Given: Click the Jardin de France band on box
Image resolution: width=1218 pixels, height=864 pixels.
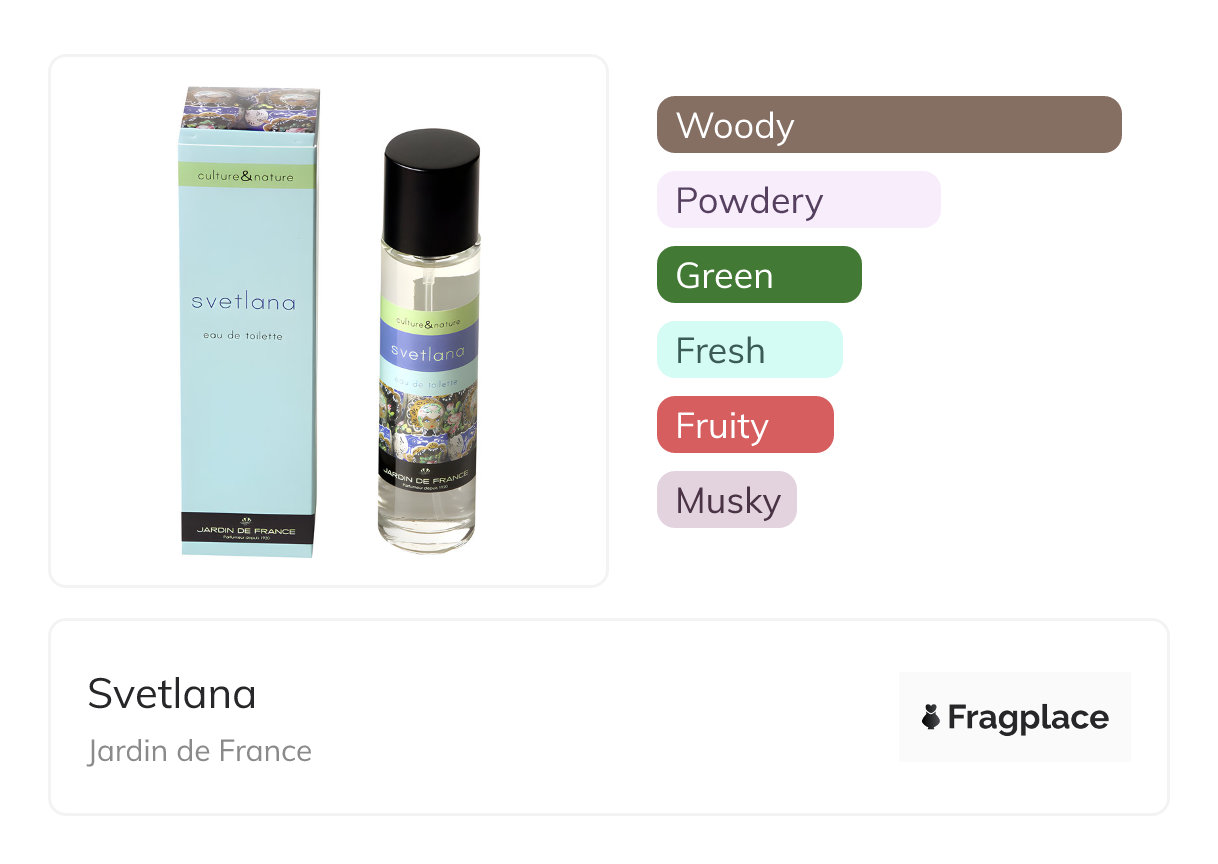Looking at the screenshot, I should click(x=249, y=533).
